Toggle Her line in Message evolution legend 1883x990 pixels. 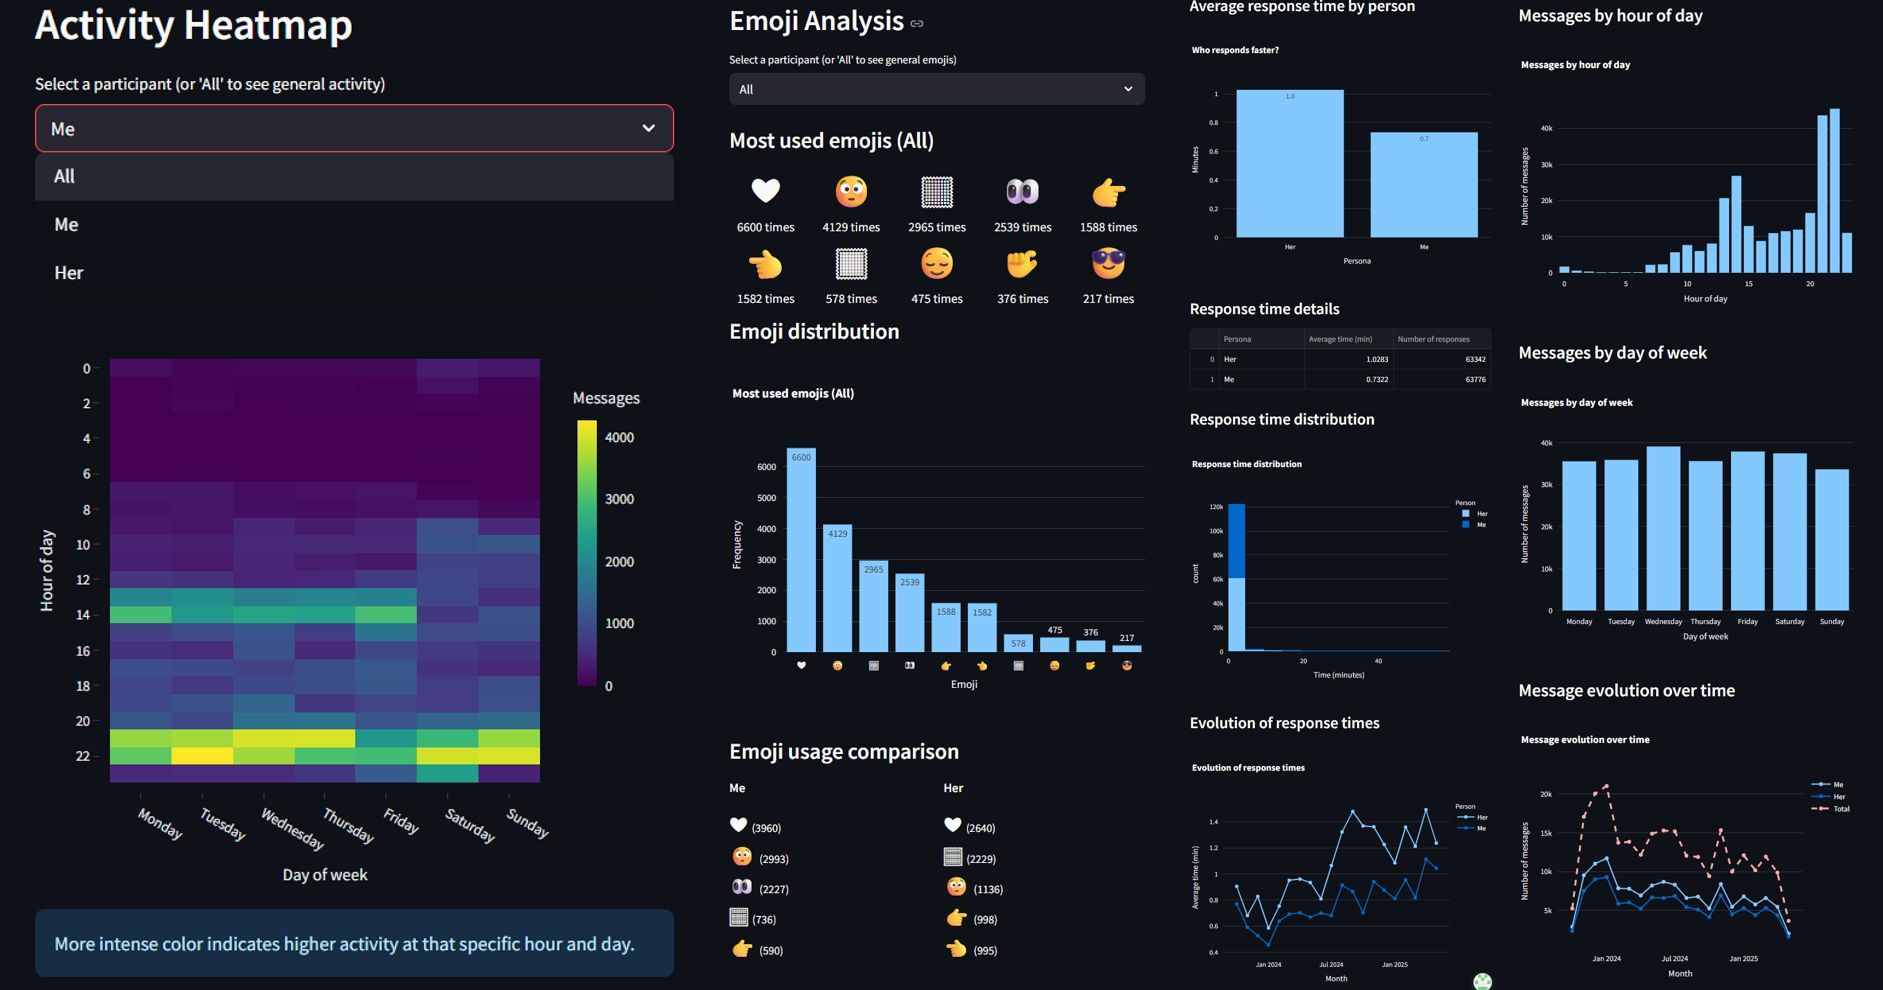pos(1829,796)
